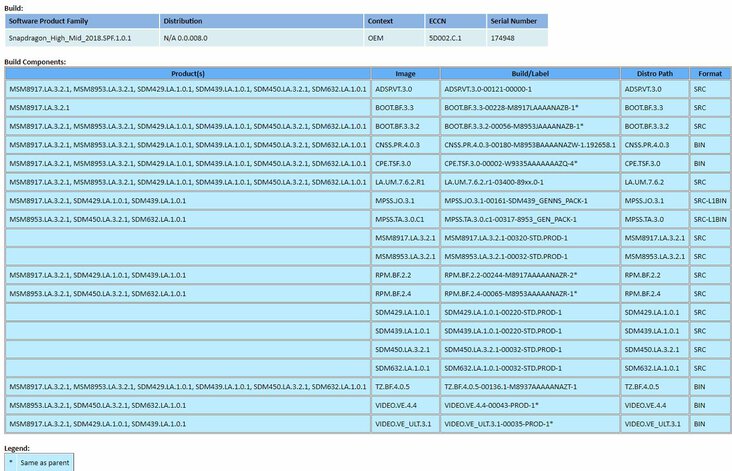732x471 pixels.
Task: Click the MPSS.JO.3.1 image cell
Action: click(x=405, y=201)
